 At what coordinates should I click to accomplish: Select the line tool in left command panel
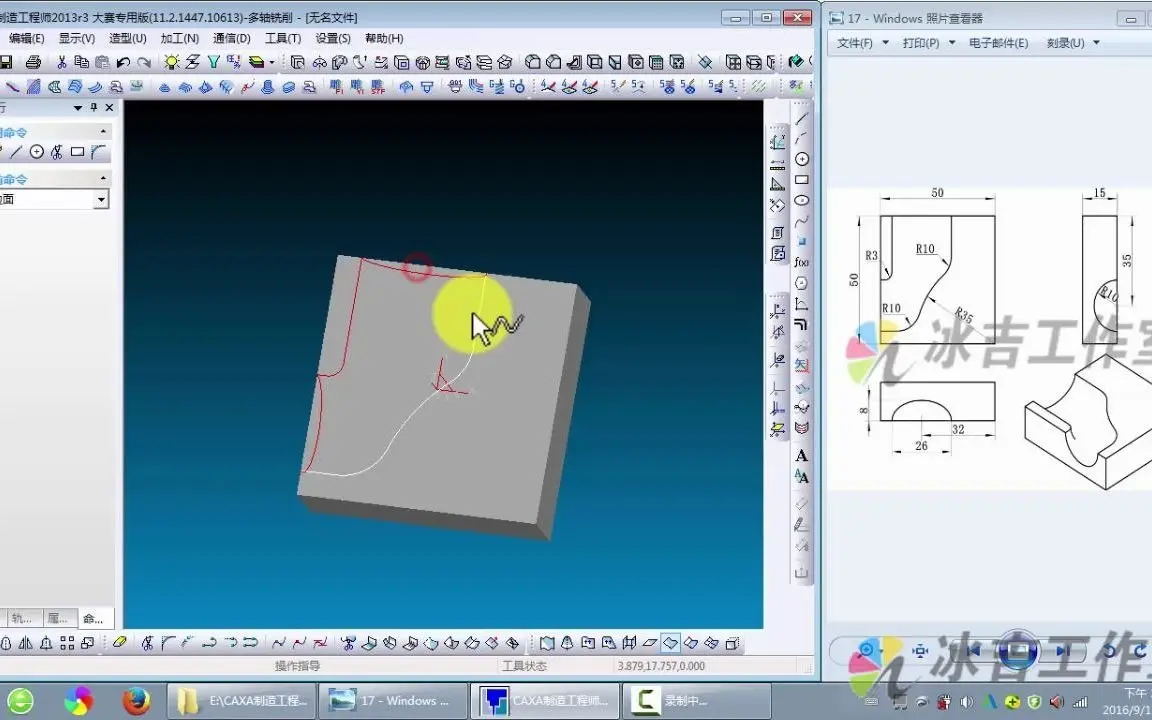click(x=15, y=152)
